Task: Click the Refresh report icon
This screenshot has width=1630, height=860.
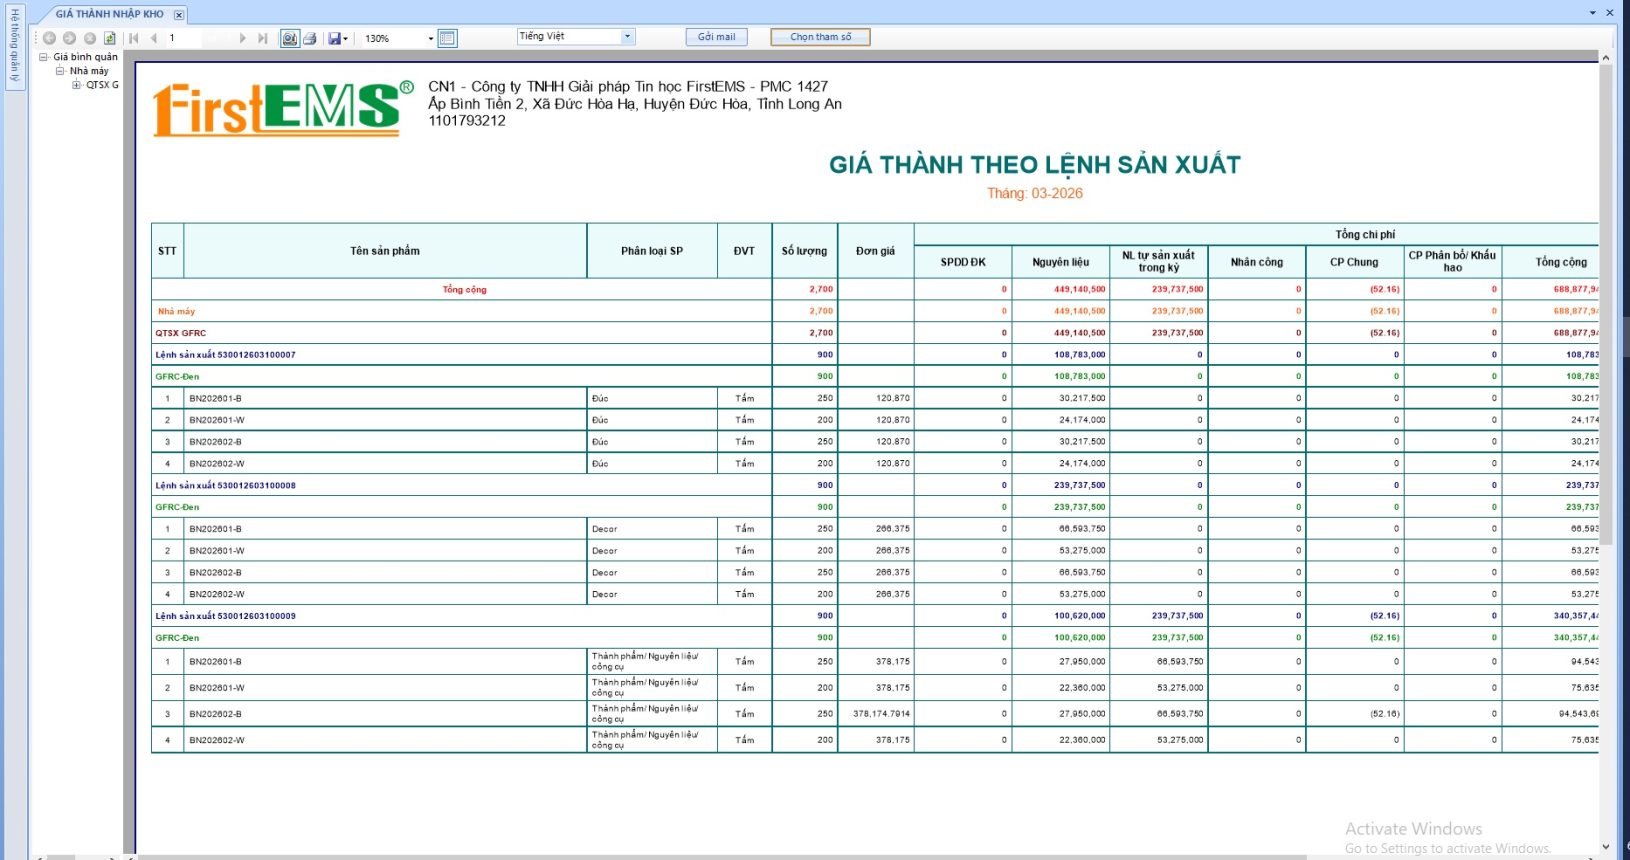Action: [x=110, y=38]
